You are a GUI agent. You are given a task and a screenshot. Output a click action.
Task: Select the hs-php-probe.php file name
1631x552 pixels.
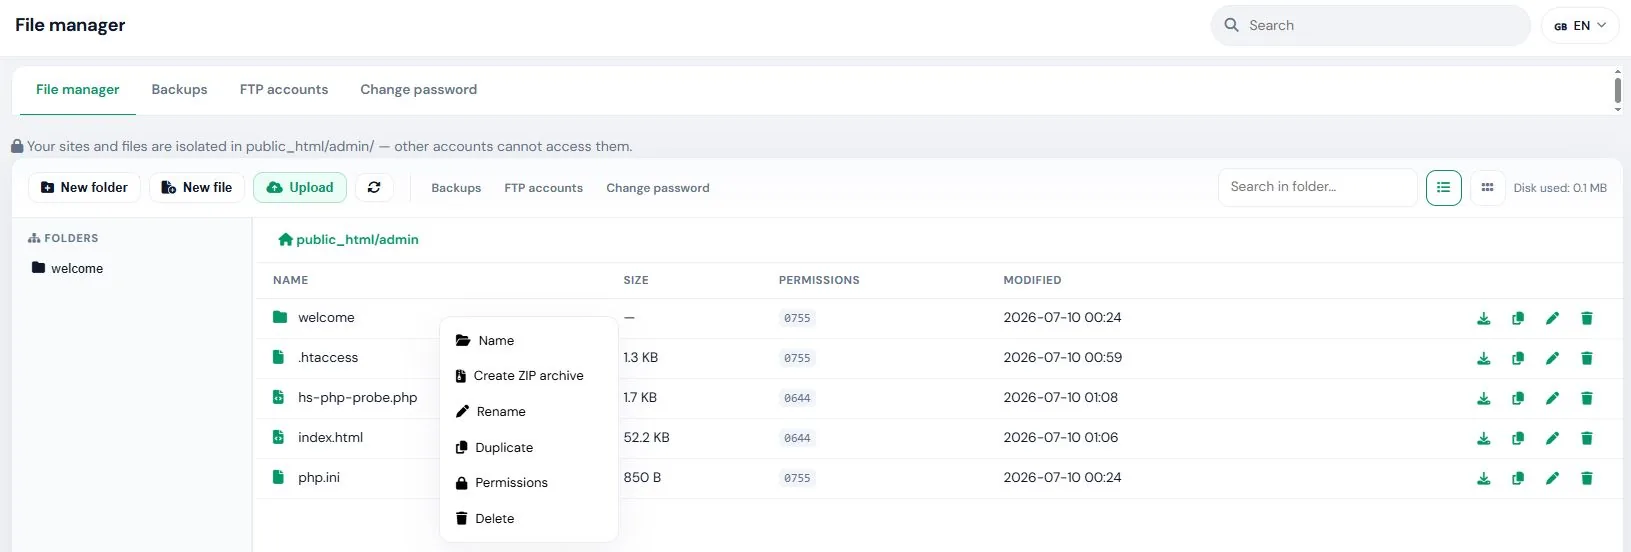tap(357, 398)
